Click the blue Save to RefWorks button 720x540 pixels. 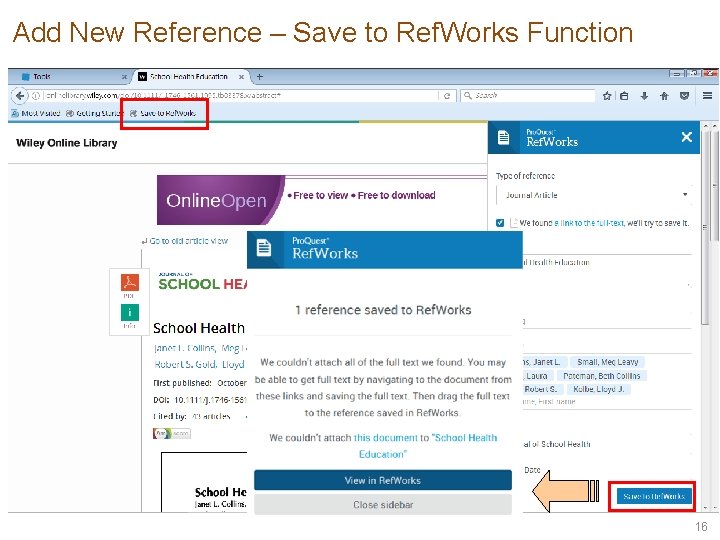(654, 496)
